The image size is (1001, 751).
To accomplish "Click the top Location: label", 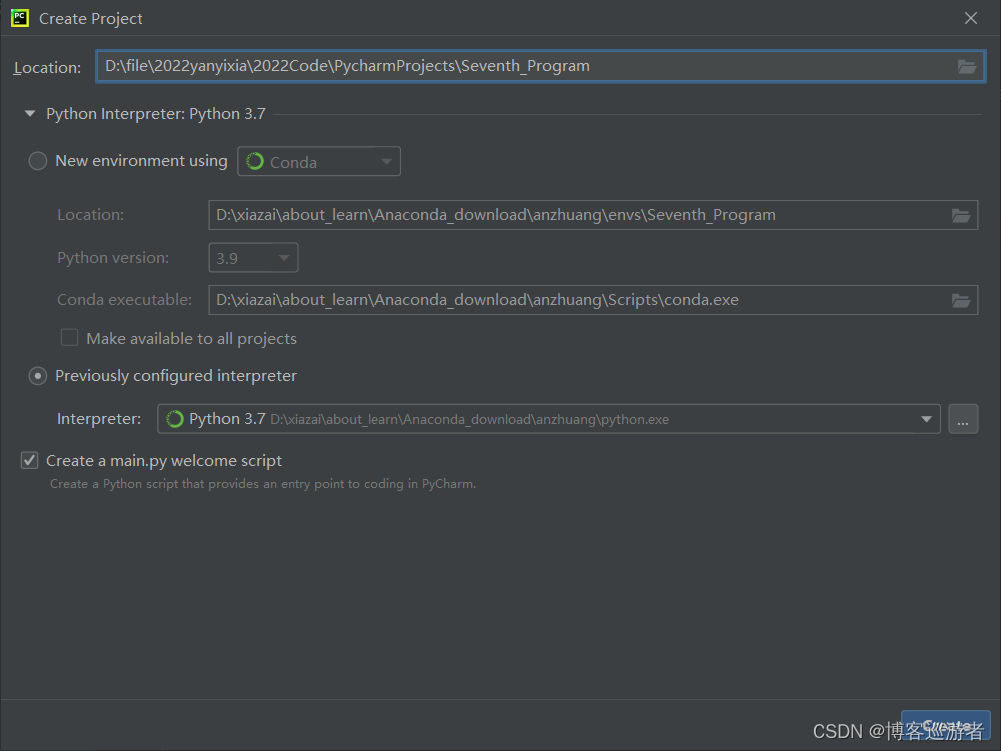I will 47,67.
